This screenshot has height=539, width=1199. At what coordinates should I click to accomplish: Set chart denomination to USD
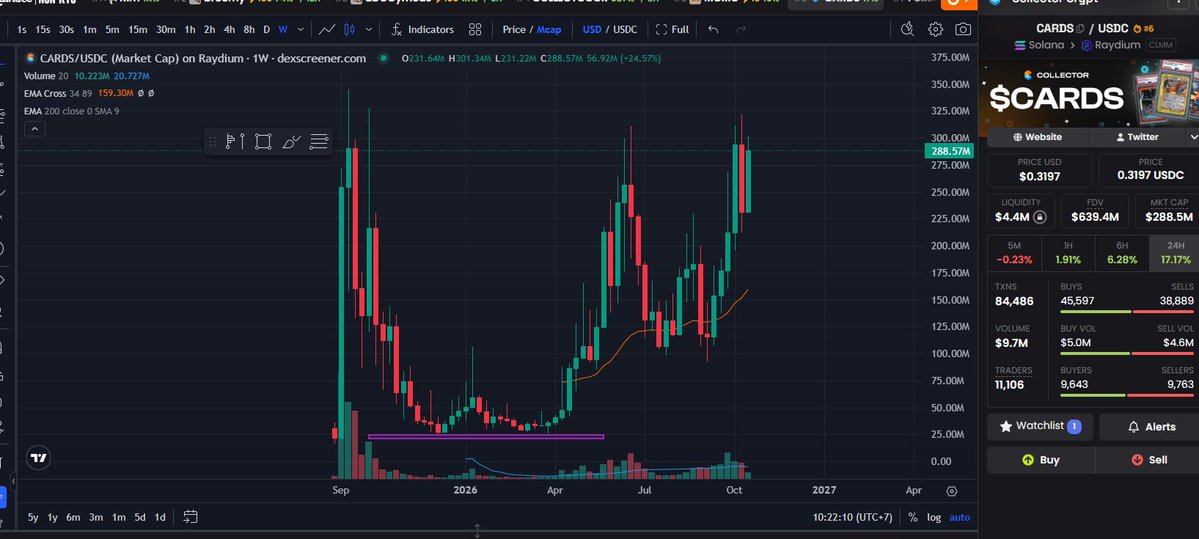point(592,29)
